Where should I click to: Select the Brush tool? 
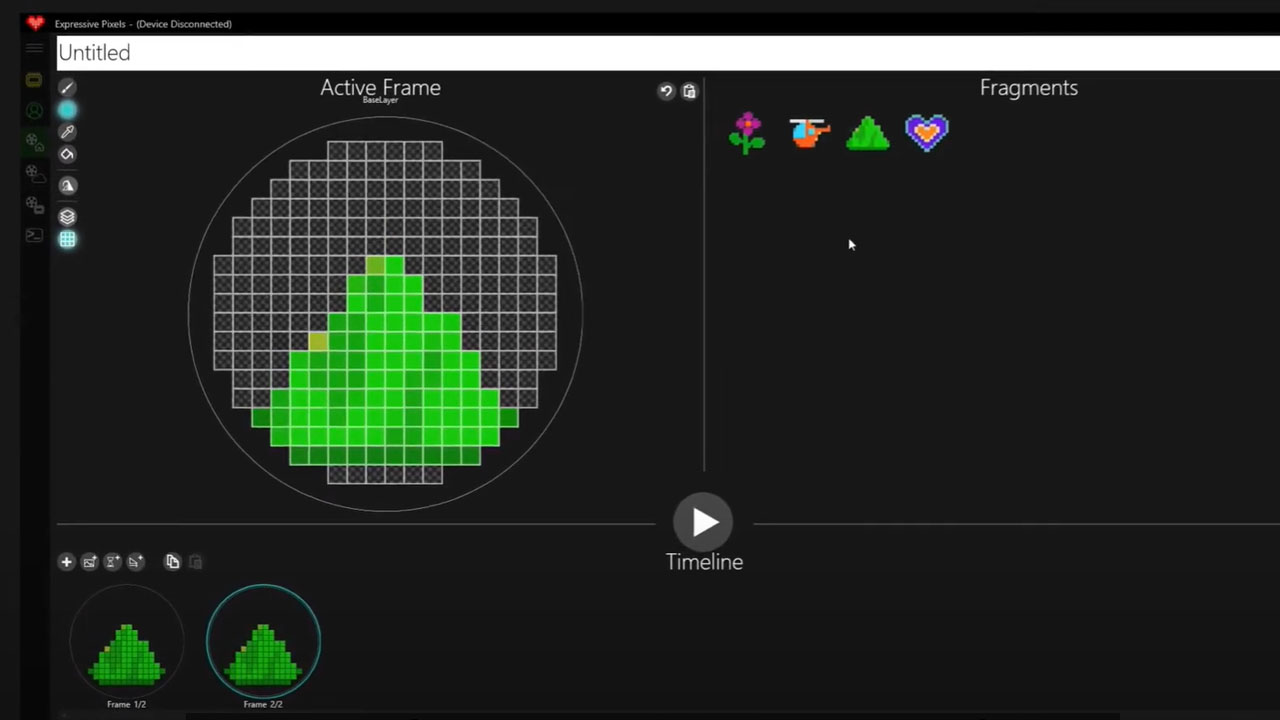[x=67, y=88]
